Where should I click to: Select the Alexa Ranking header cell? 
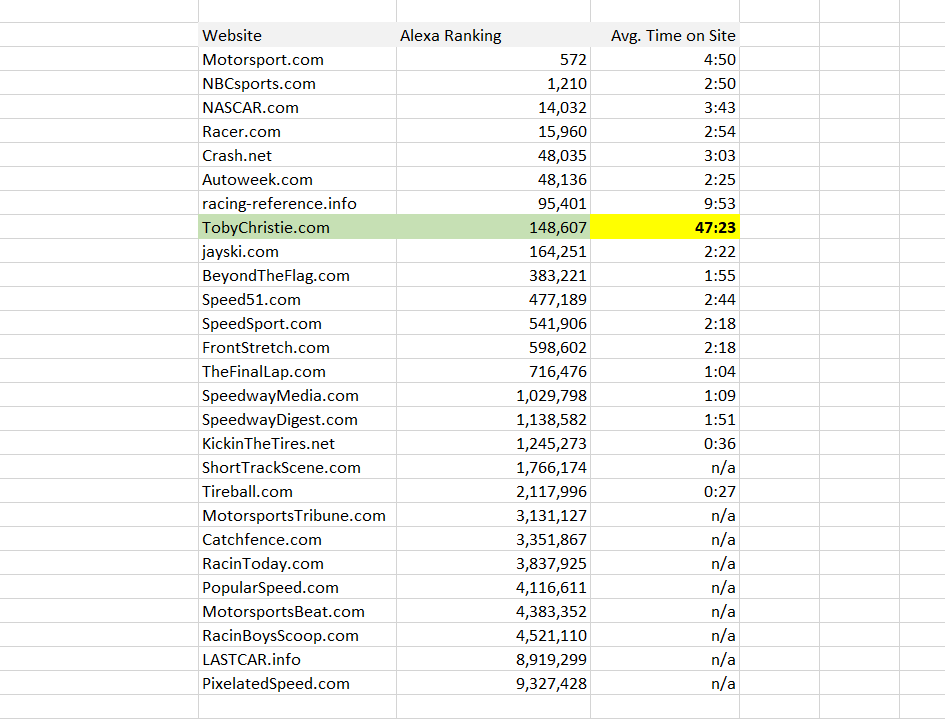[x=493, y=36]
